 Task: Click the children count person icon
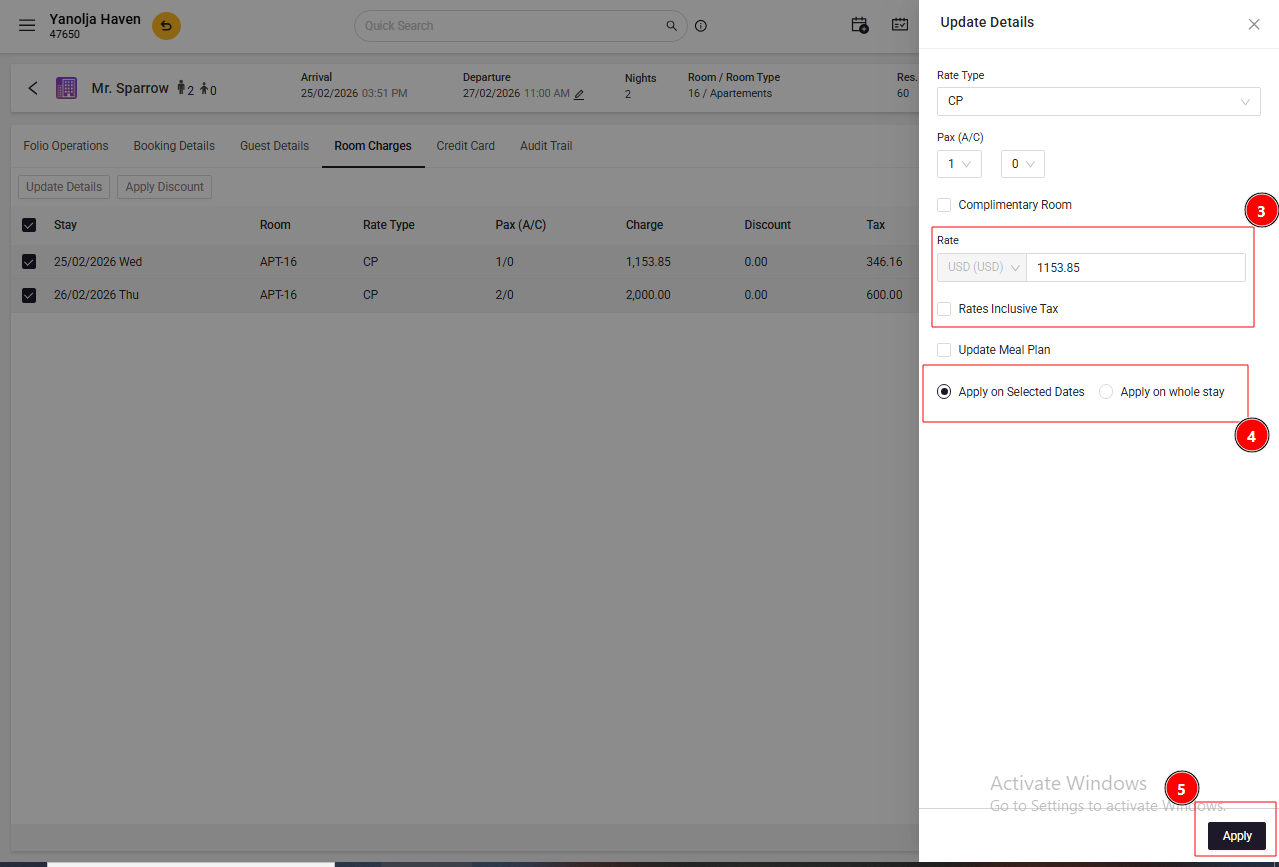coord(205,89)
